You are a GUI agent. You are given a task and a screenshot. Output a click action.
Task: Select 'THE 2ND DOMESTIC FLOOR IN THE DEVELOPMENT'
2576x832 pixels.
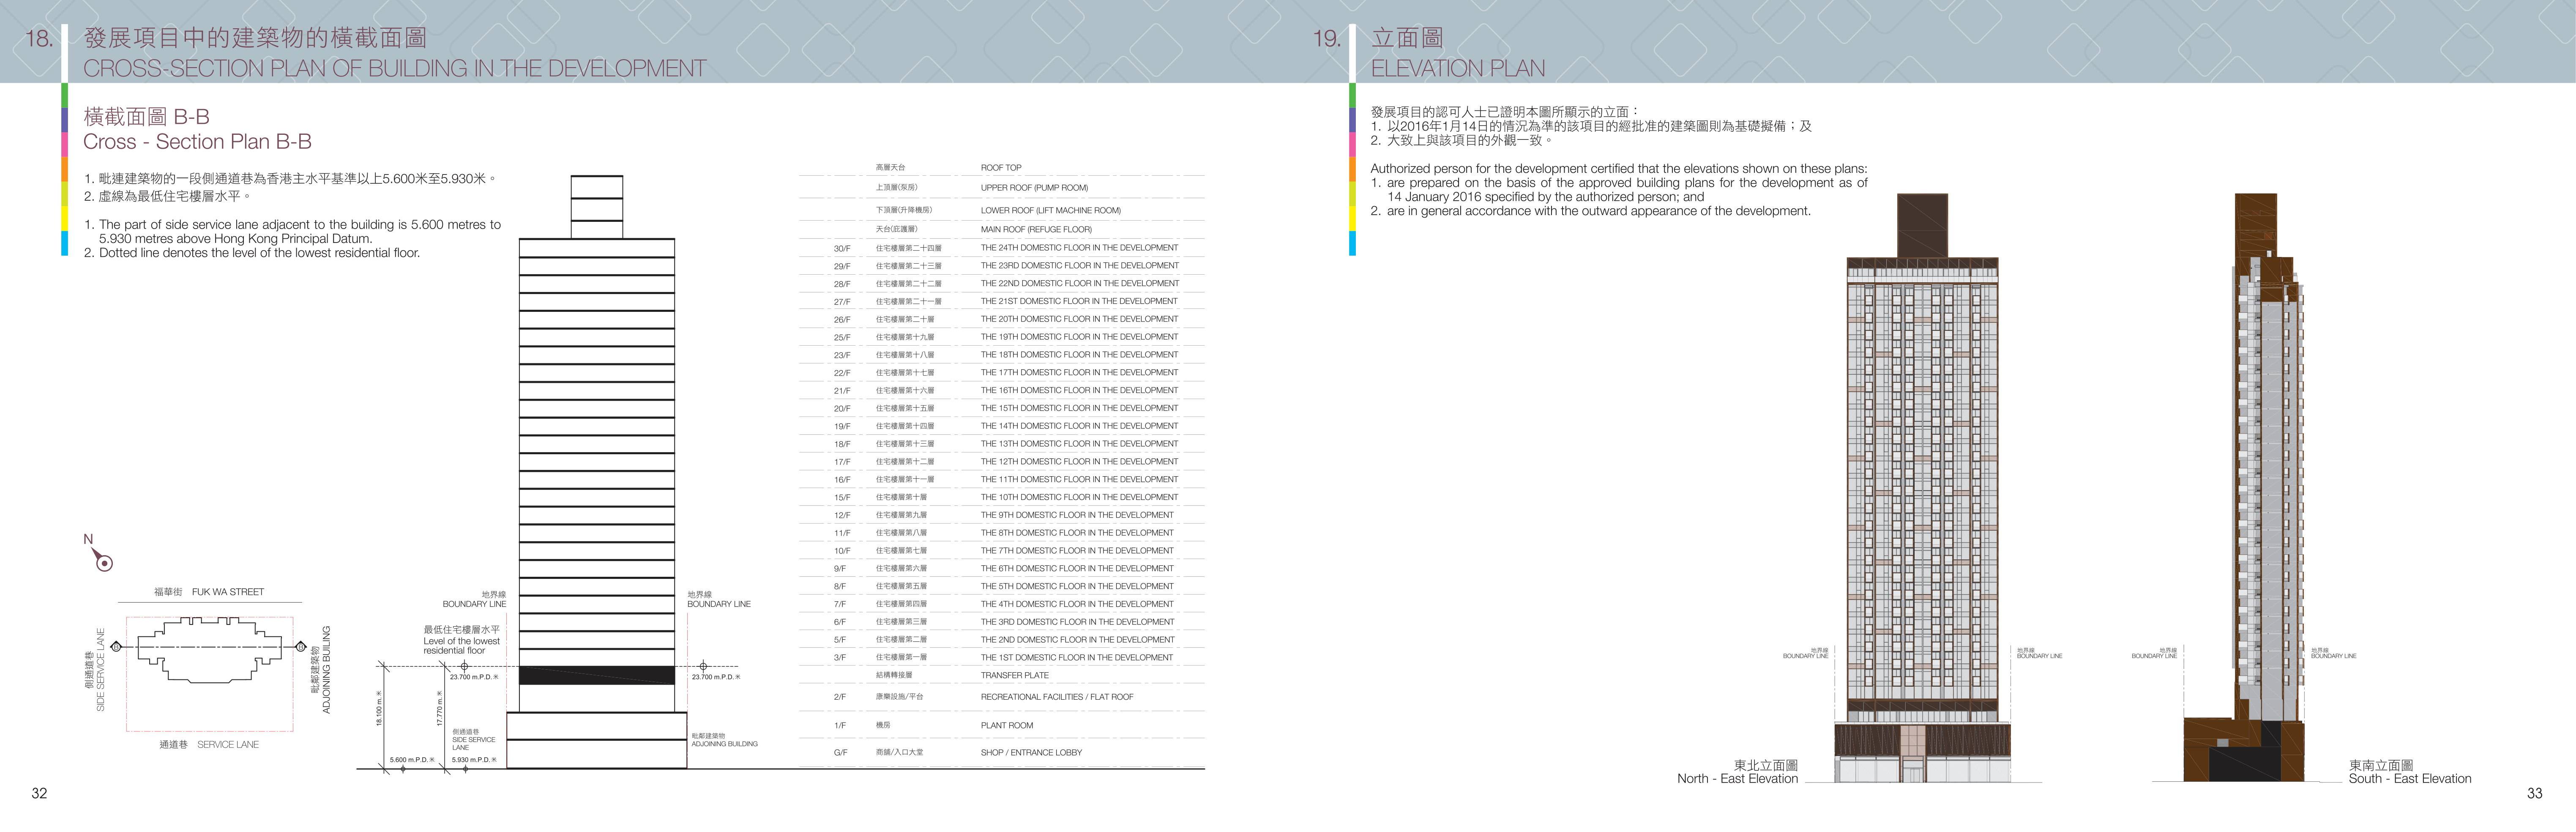click(1078, 640)
